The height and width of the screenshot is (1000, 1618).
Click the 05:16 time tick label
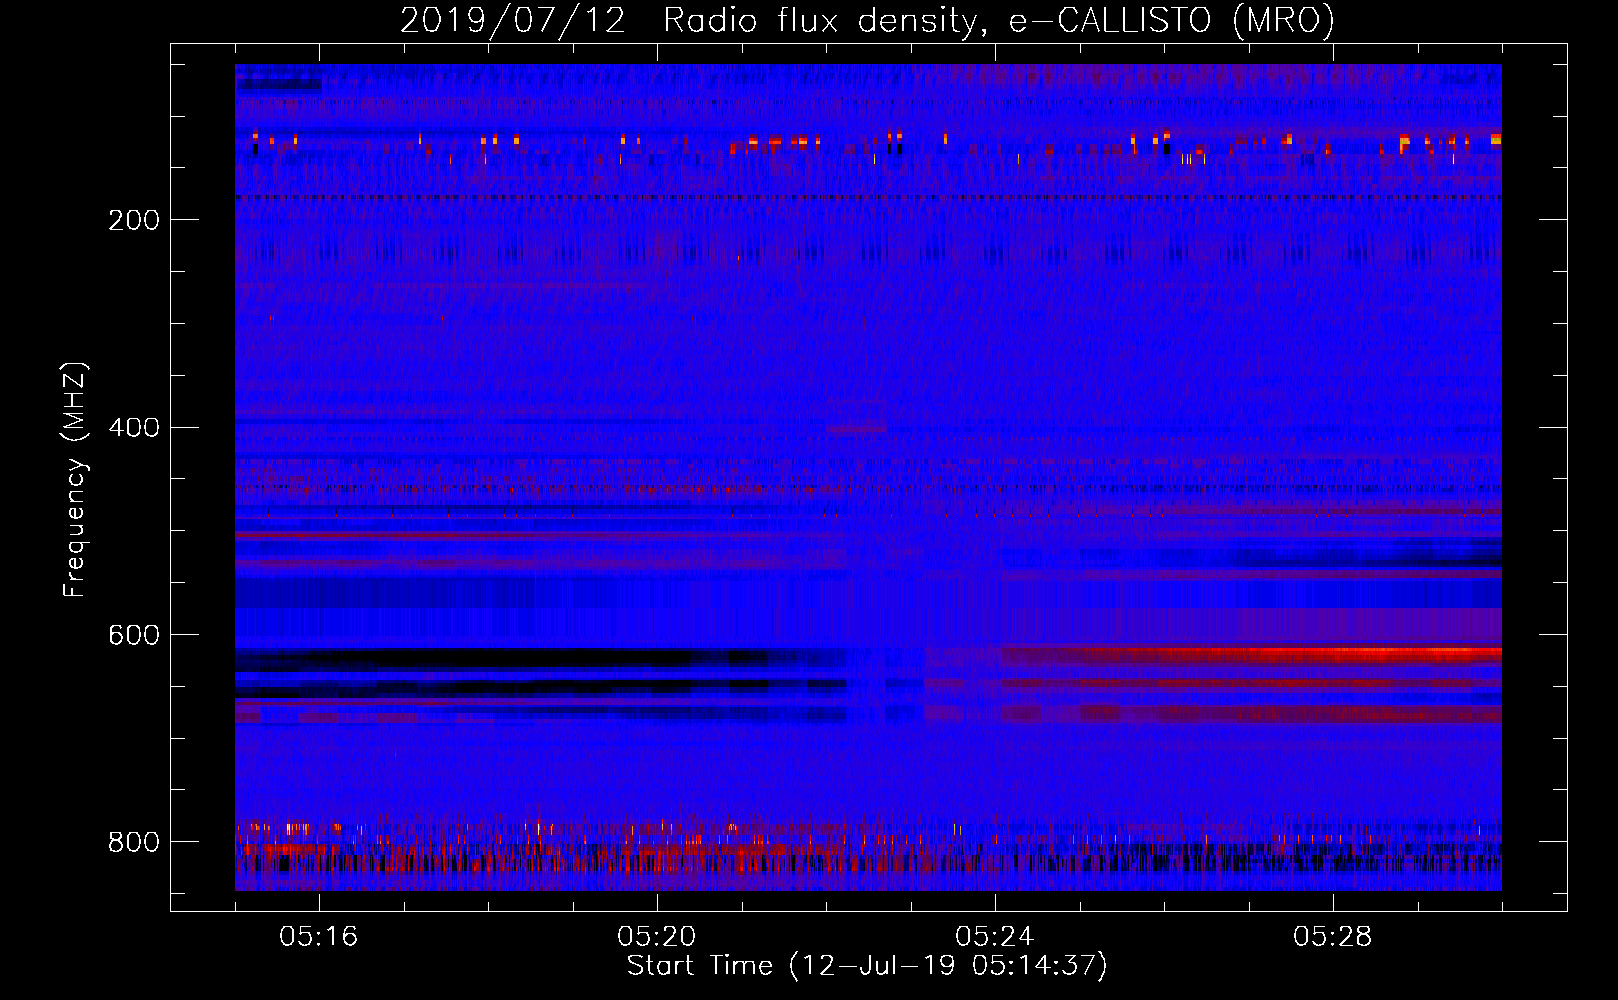pyautogui.click(x=319, y=937)
